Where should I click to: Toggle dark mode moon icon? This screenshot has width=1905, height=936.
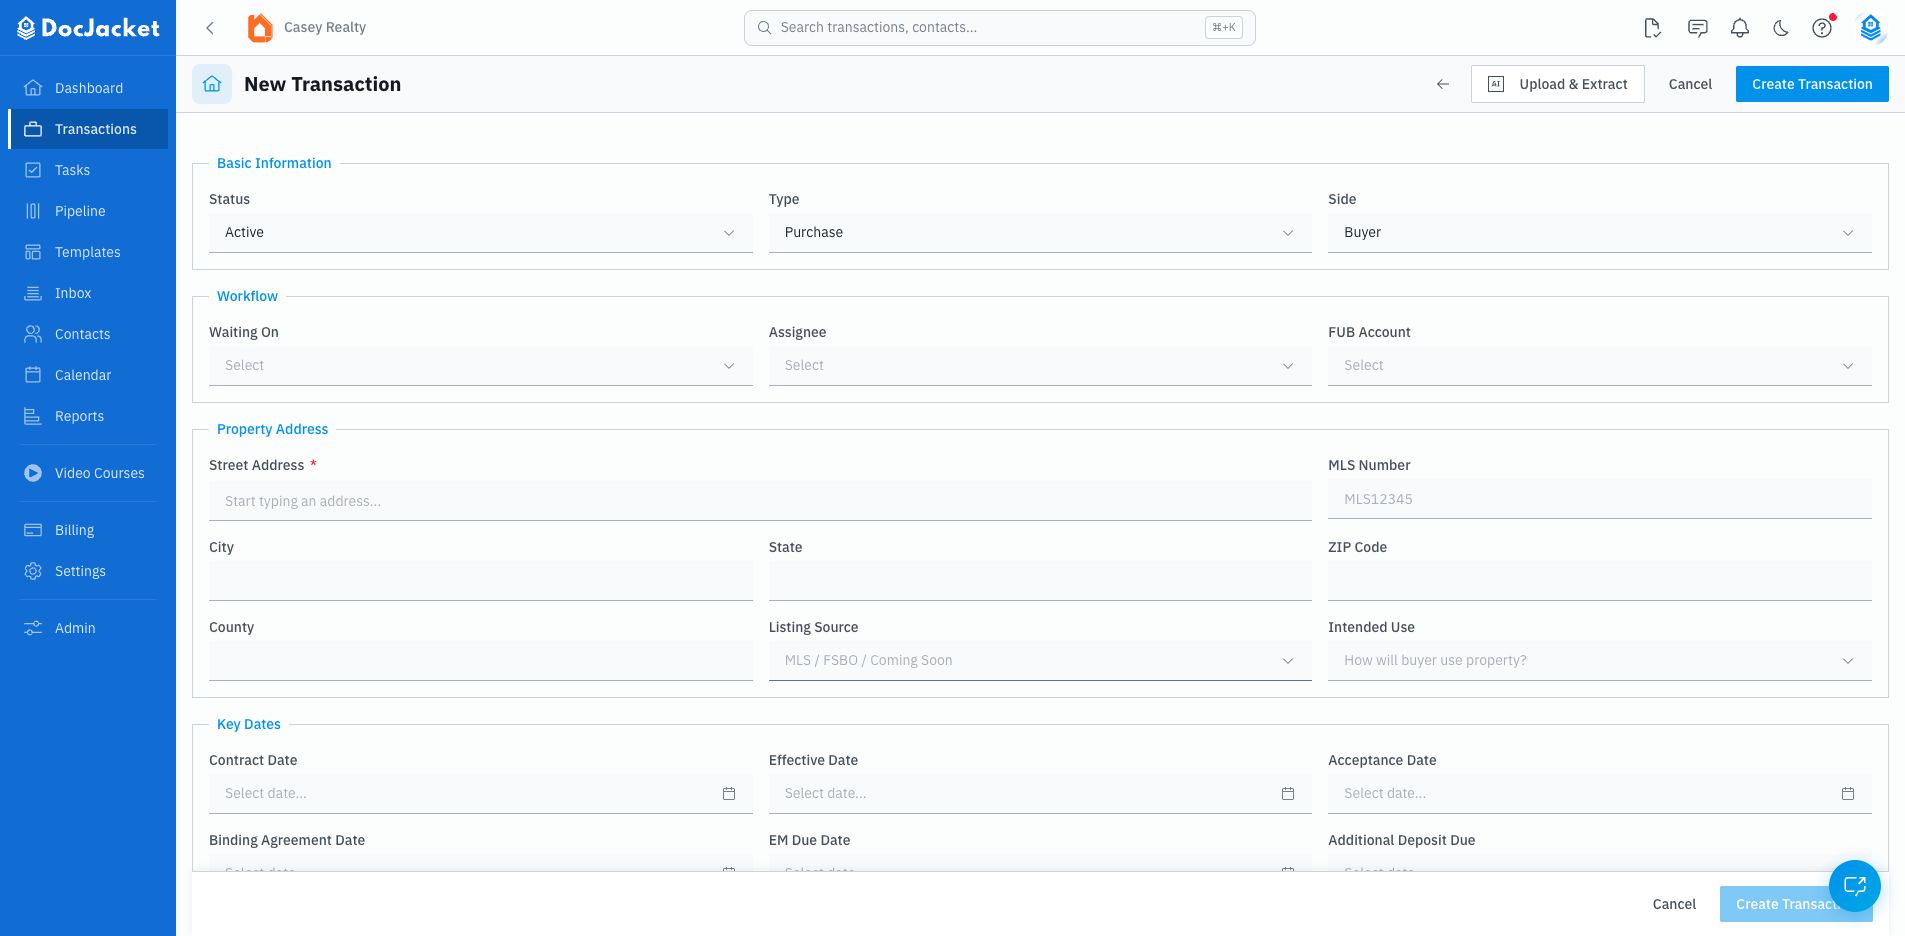click(x=1781, y=28)
